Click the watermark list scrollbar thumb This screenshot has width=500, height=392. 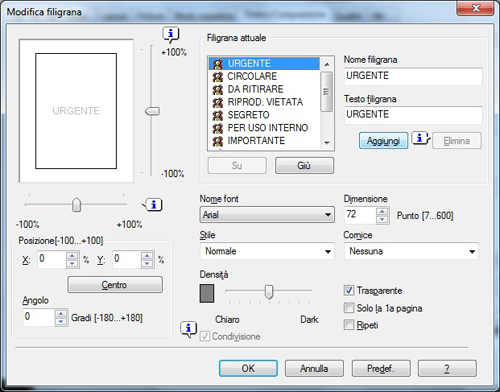pyautogui.click(x=327, y=91)
